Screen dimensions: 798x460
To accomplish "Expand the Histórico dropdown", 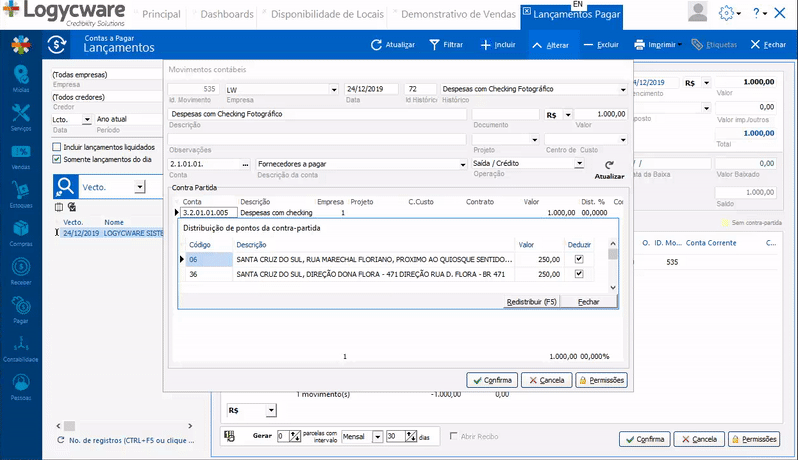I will 622,89.
